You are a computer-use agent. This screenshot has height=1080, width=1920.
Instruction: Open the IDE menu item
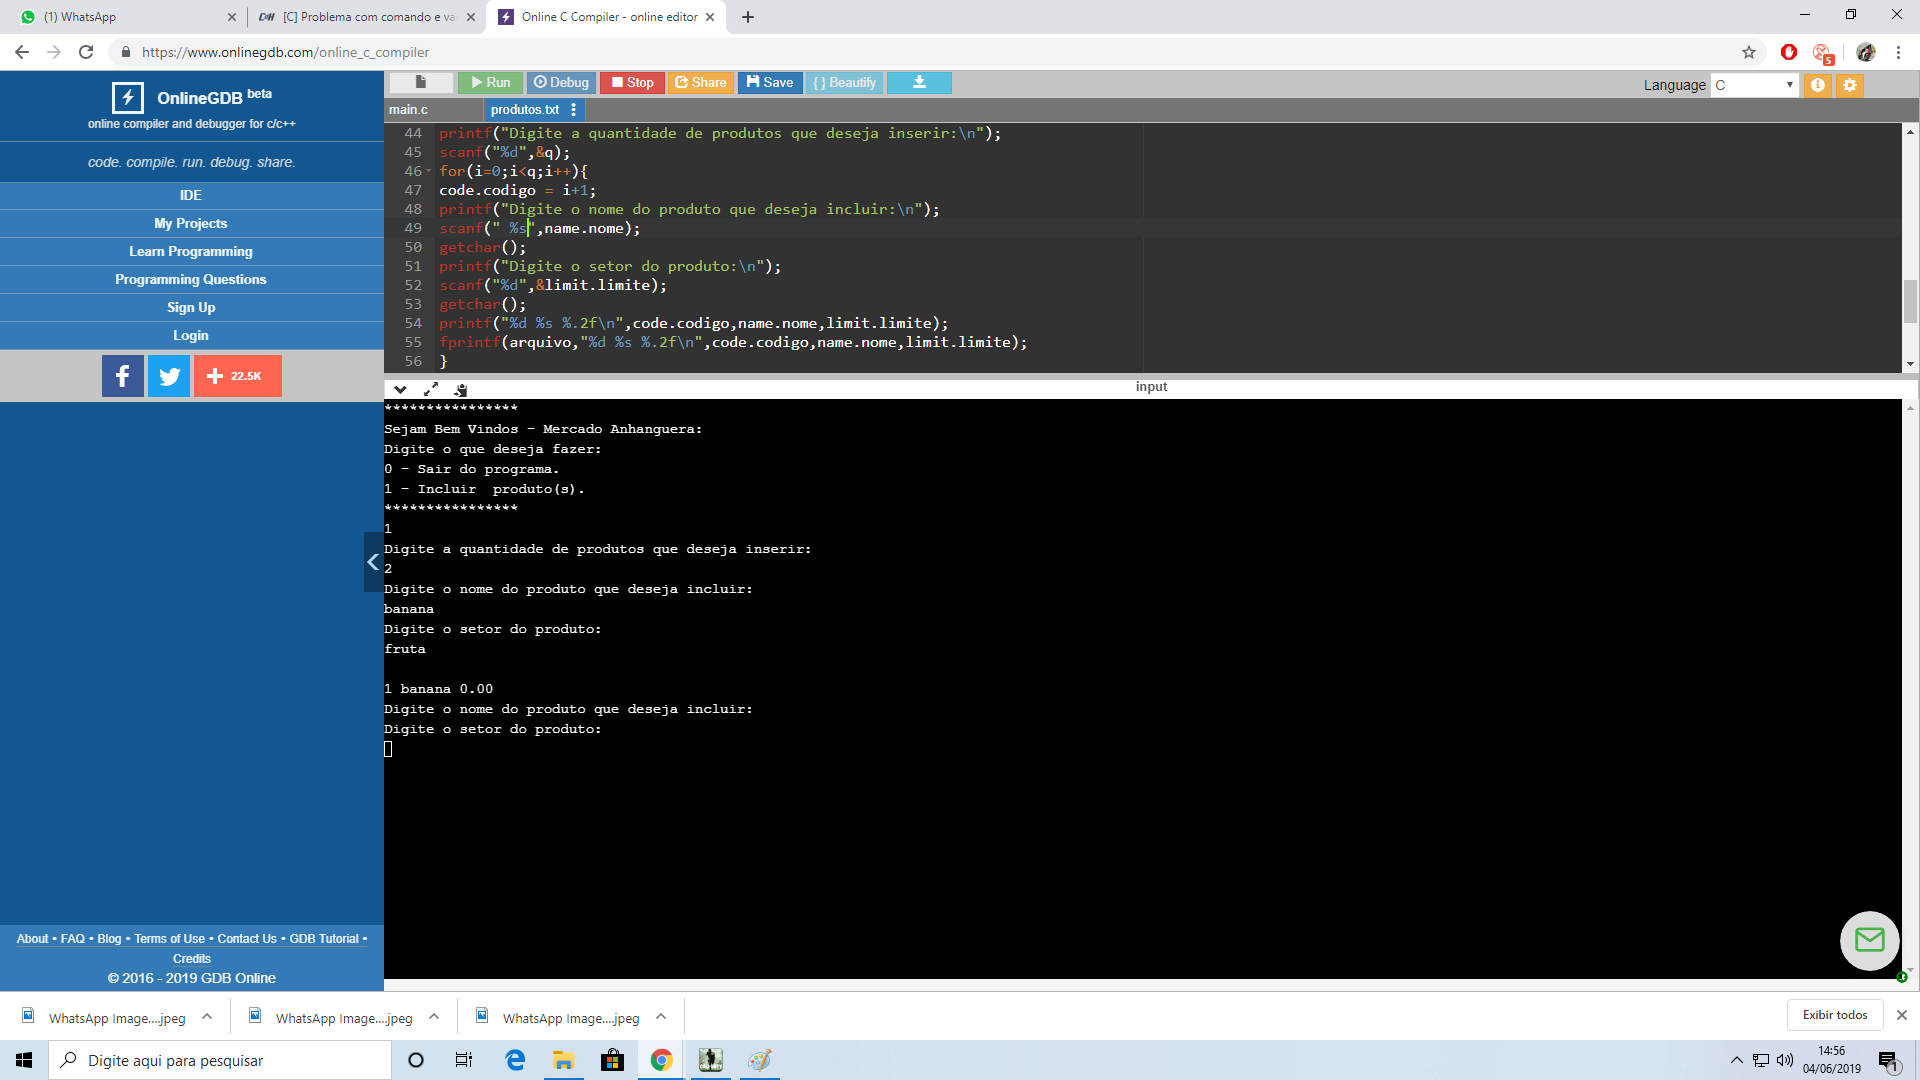[x=191, y=195]
